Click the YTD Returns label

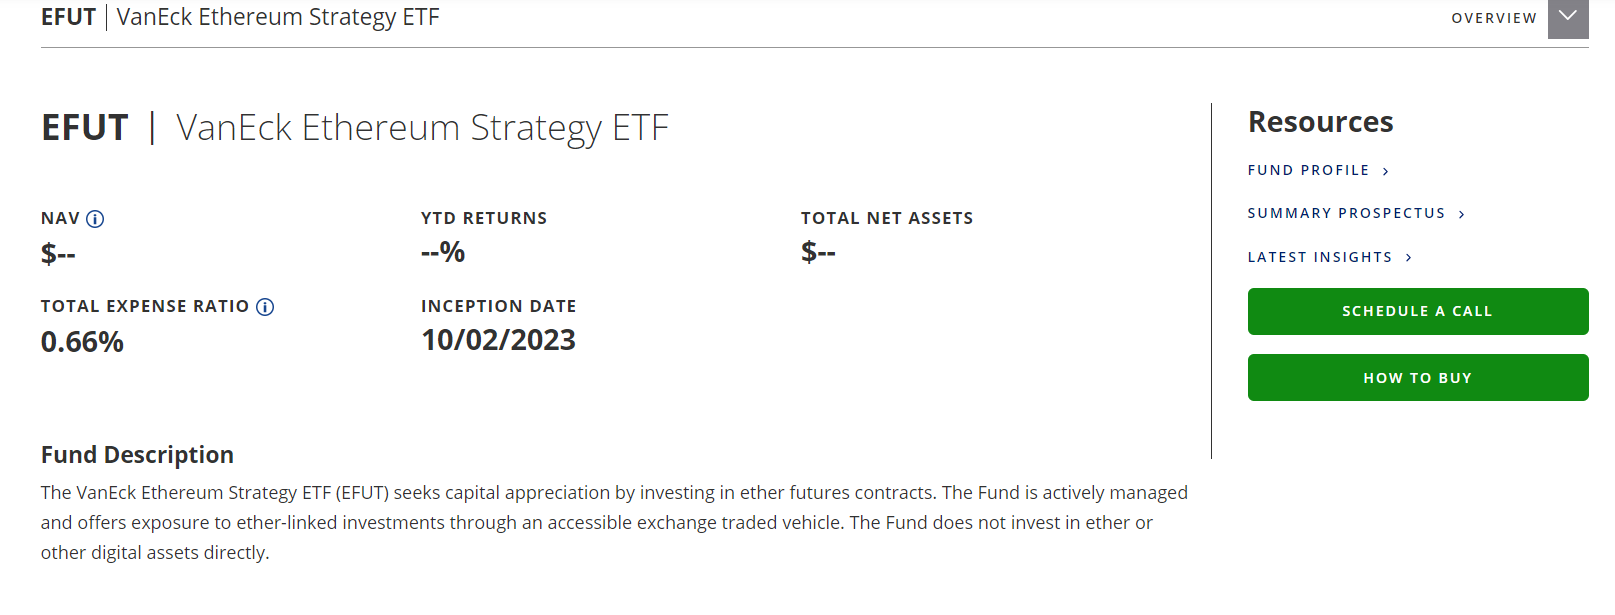click(484, 218)
